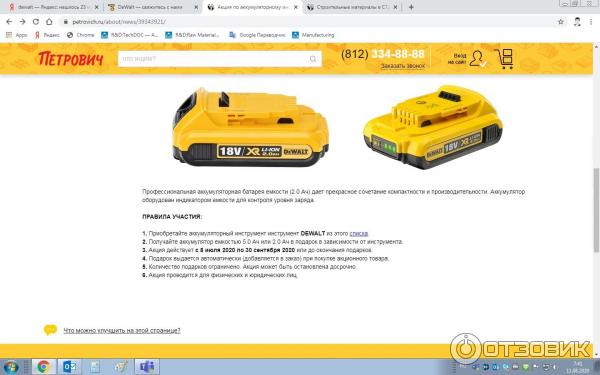
Task: Open the Google Переводчик bookmark
Action: (x=257, y=35)
